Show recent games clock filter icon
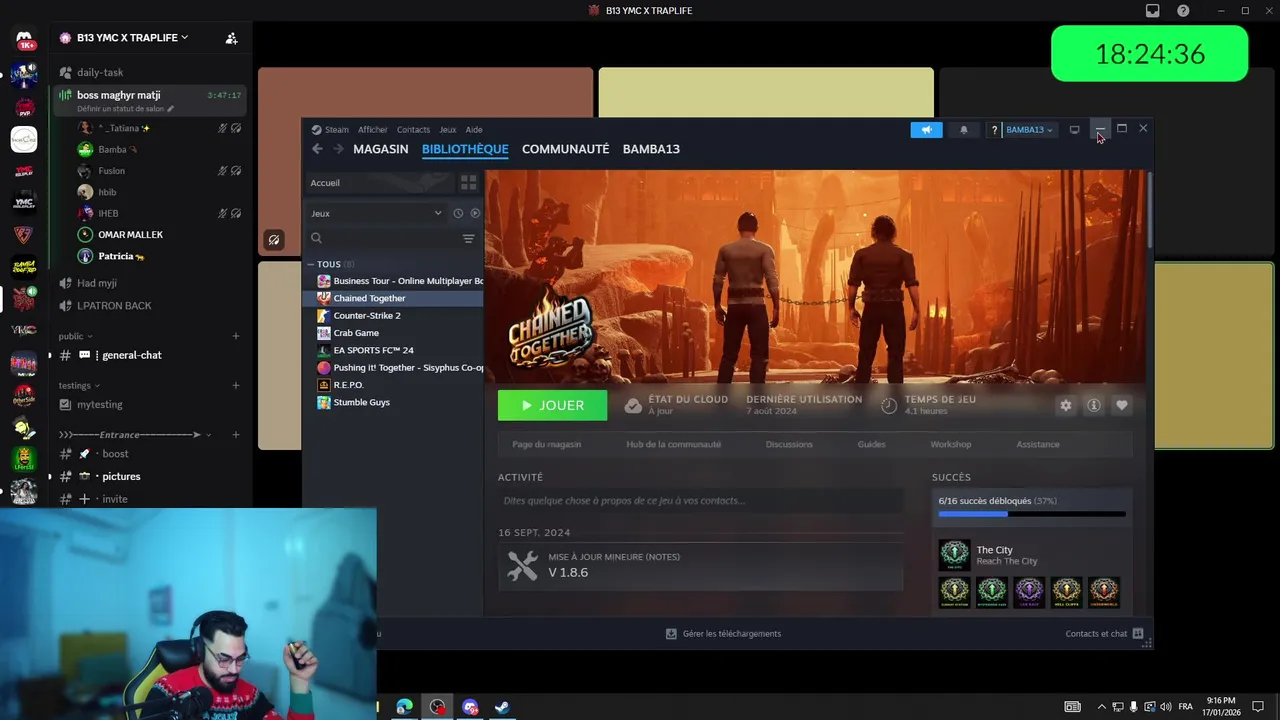This screenshot has height=720, width=1280. [458, 213]
